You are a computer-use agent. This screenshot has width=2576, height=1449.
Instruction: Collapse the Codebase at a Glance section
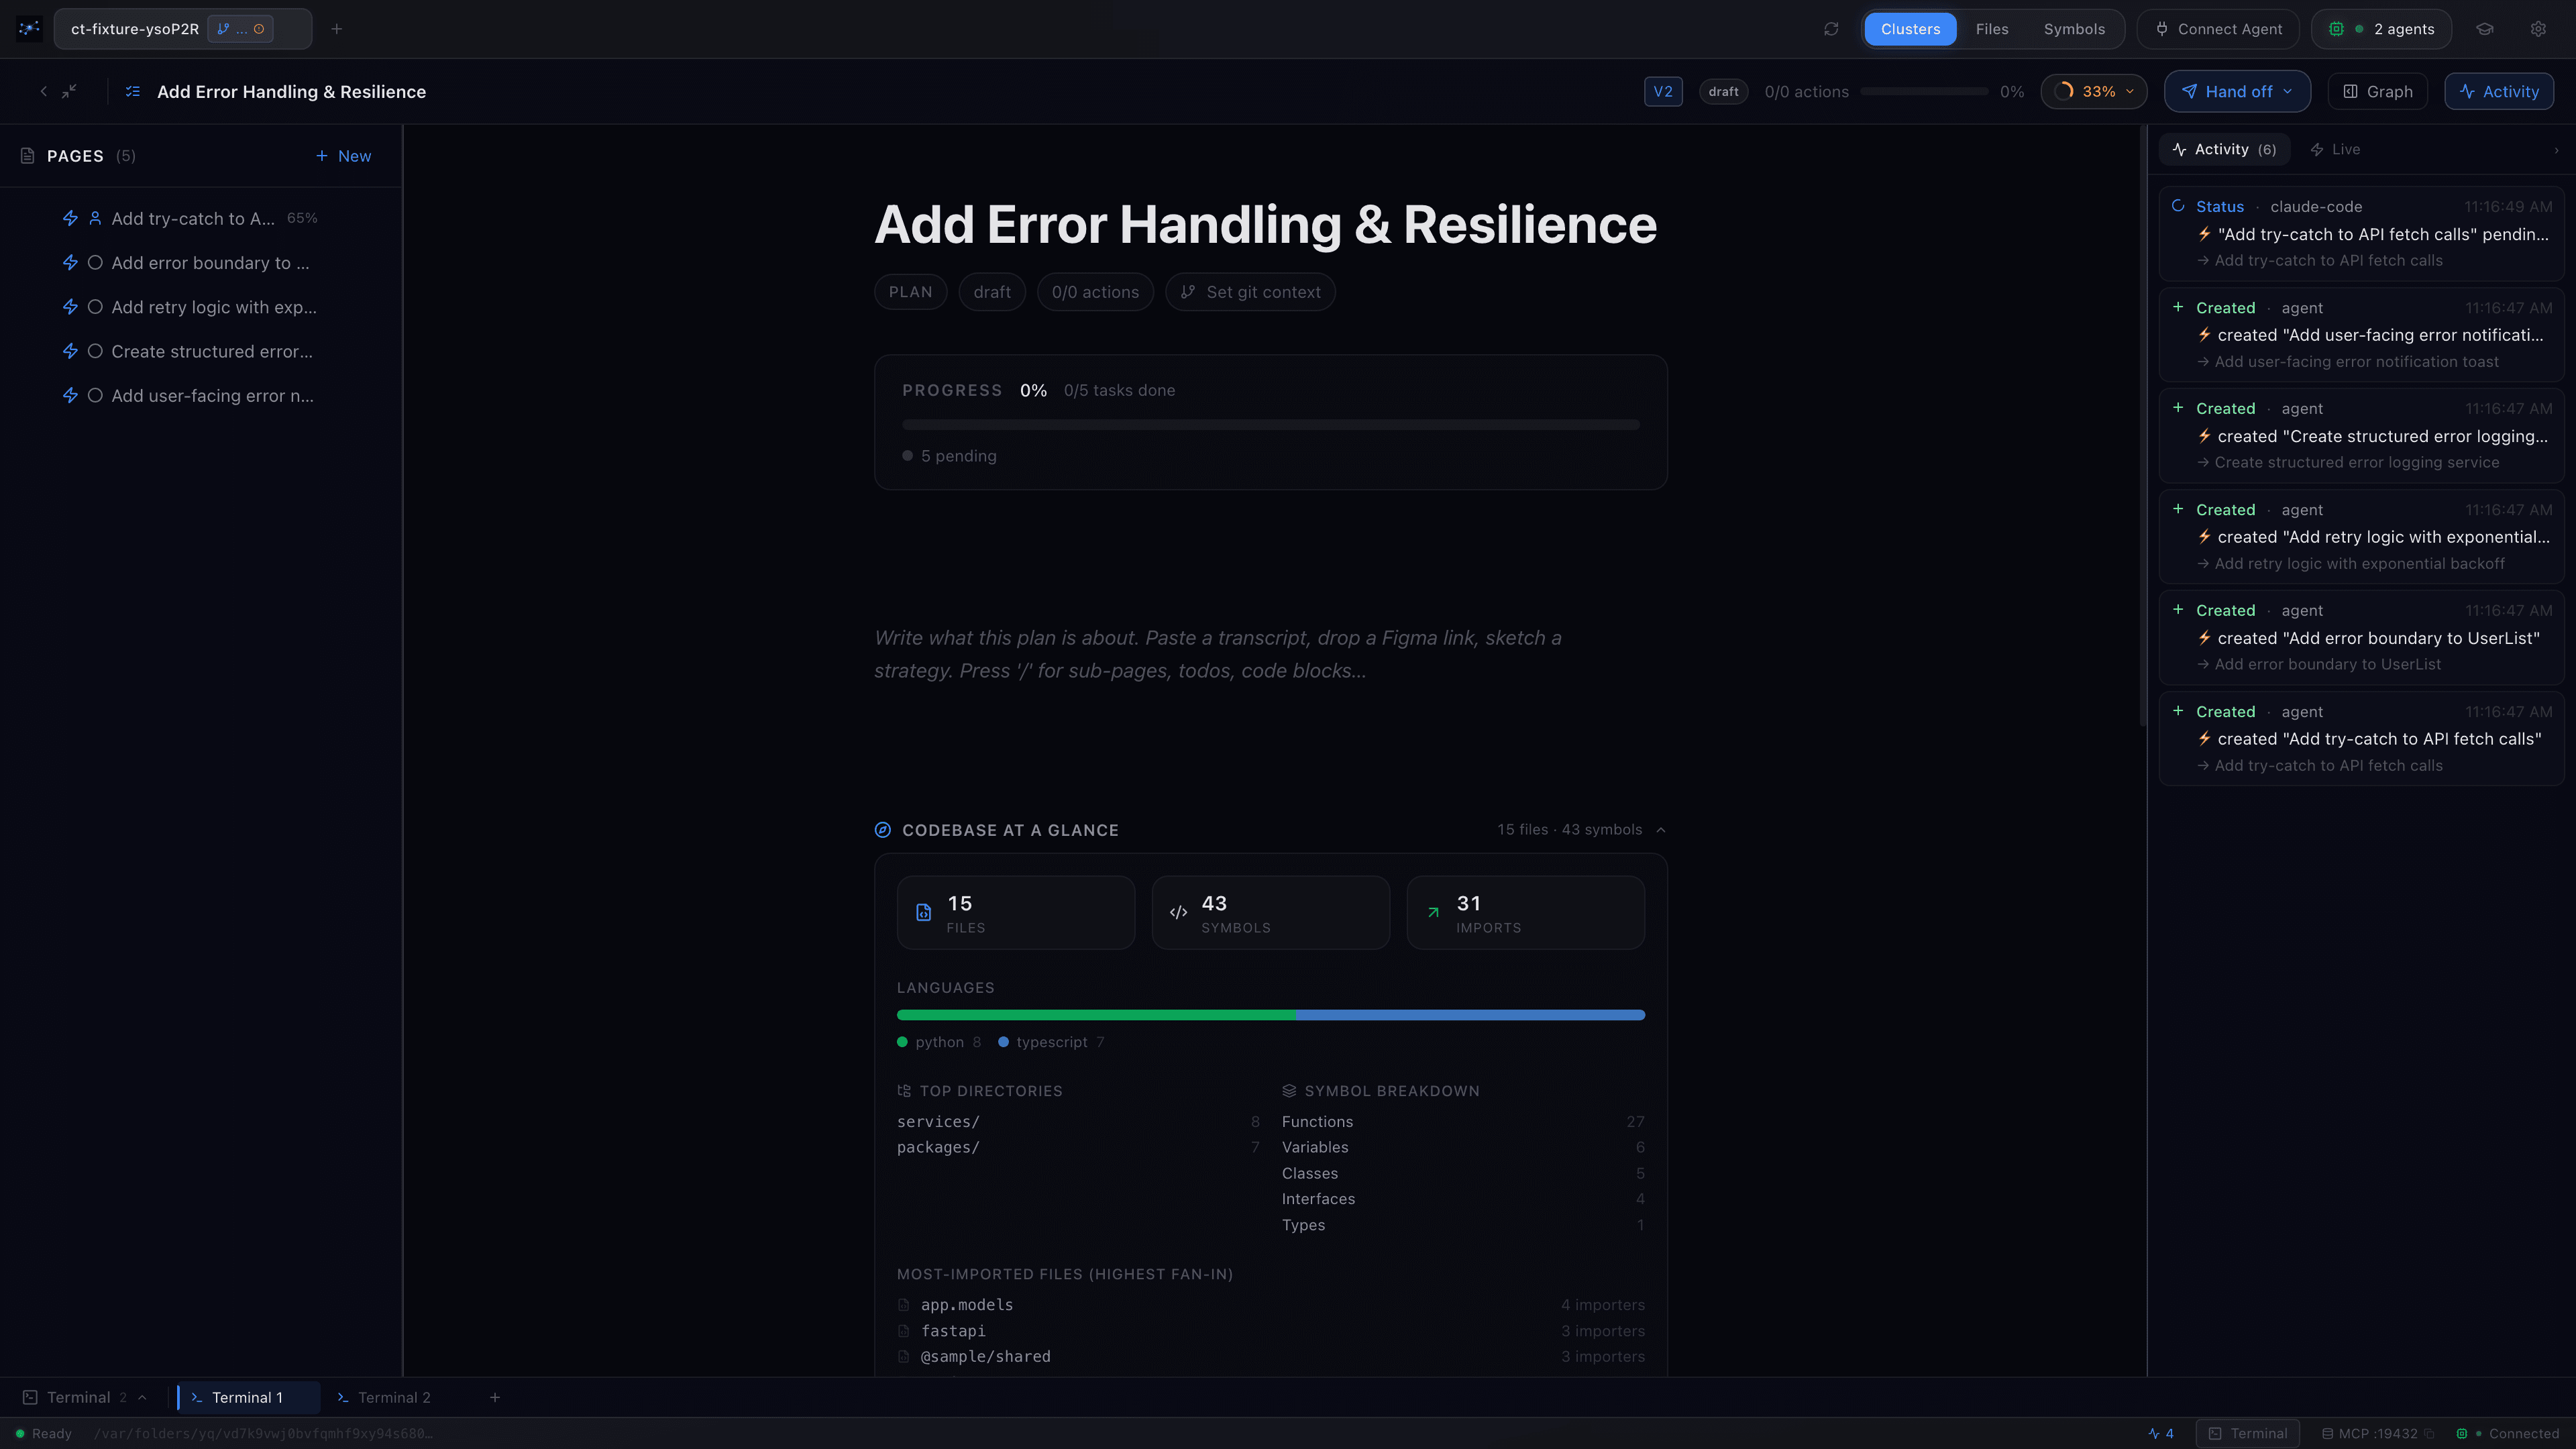click(1661, 830)
